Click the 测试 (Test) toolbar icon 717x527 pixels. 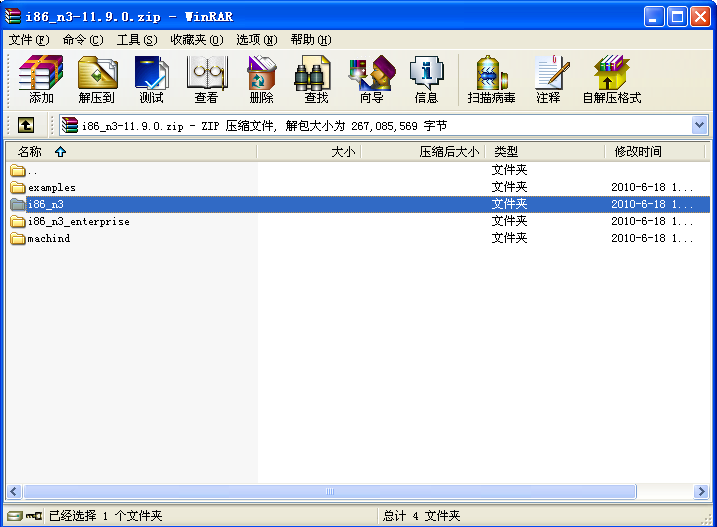coord(151,79)
